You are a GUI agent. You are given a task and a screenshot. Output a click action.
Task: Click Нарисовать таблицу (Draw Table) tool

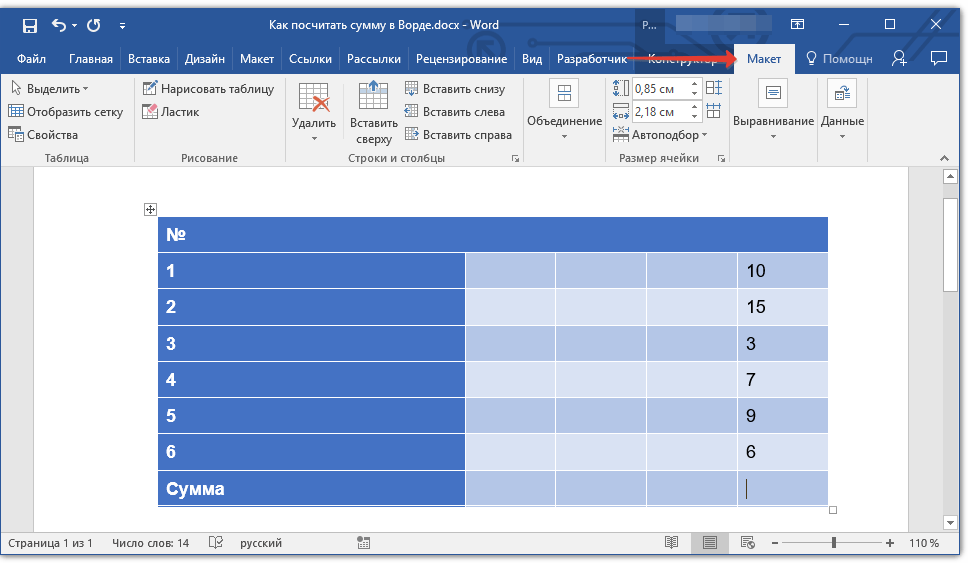click(208, 89)
